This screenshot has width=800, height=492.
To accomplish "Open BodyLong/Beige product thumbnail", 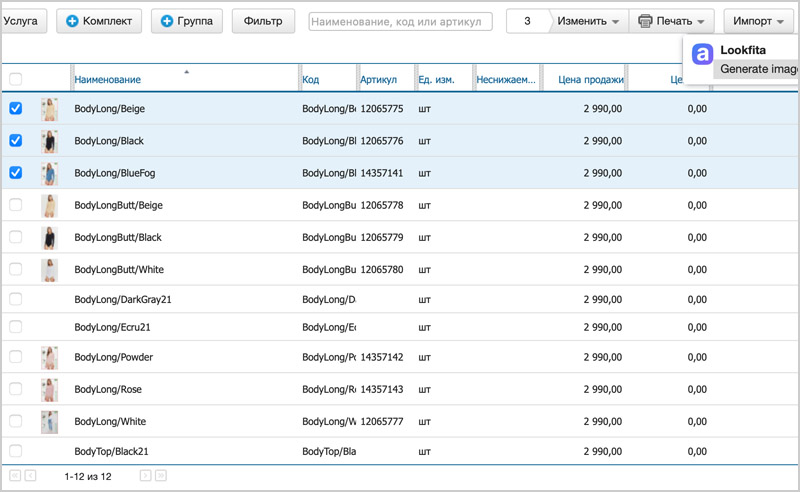I will 49,109.
